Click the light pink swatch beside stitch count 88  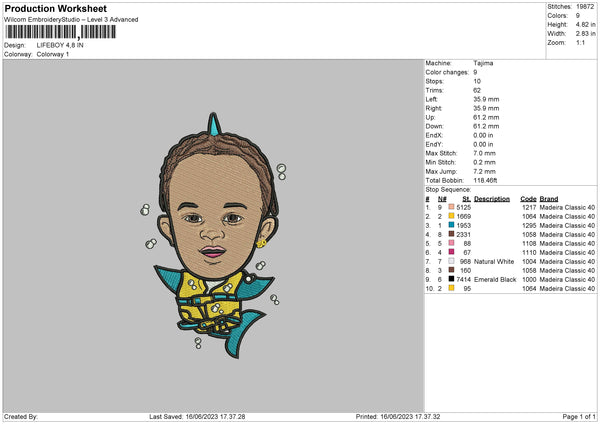pos(451,243)
